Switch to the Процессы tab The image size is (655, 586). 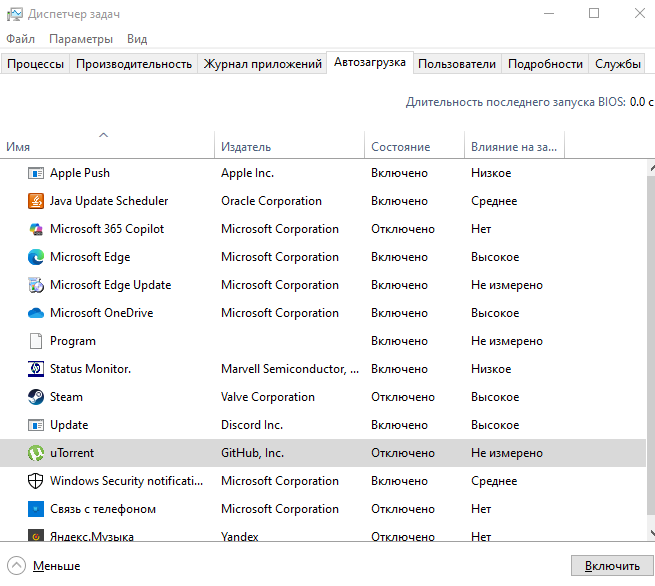click(x=36, y=64)
